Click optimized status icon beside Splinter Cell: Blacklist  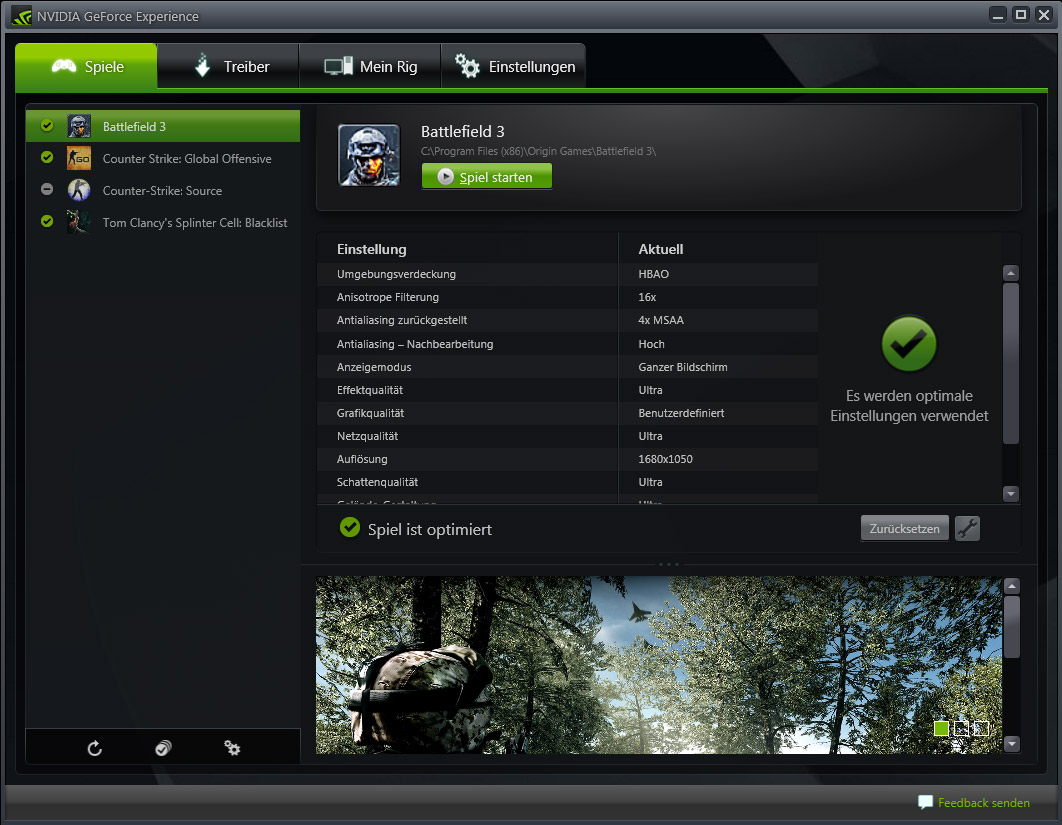(47, 221)
